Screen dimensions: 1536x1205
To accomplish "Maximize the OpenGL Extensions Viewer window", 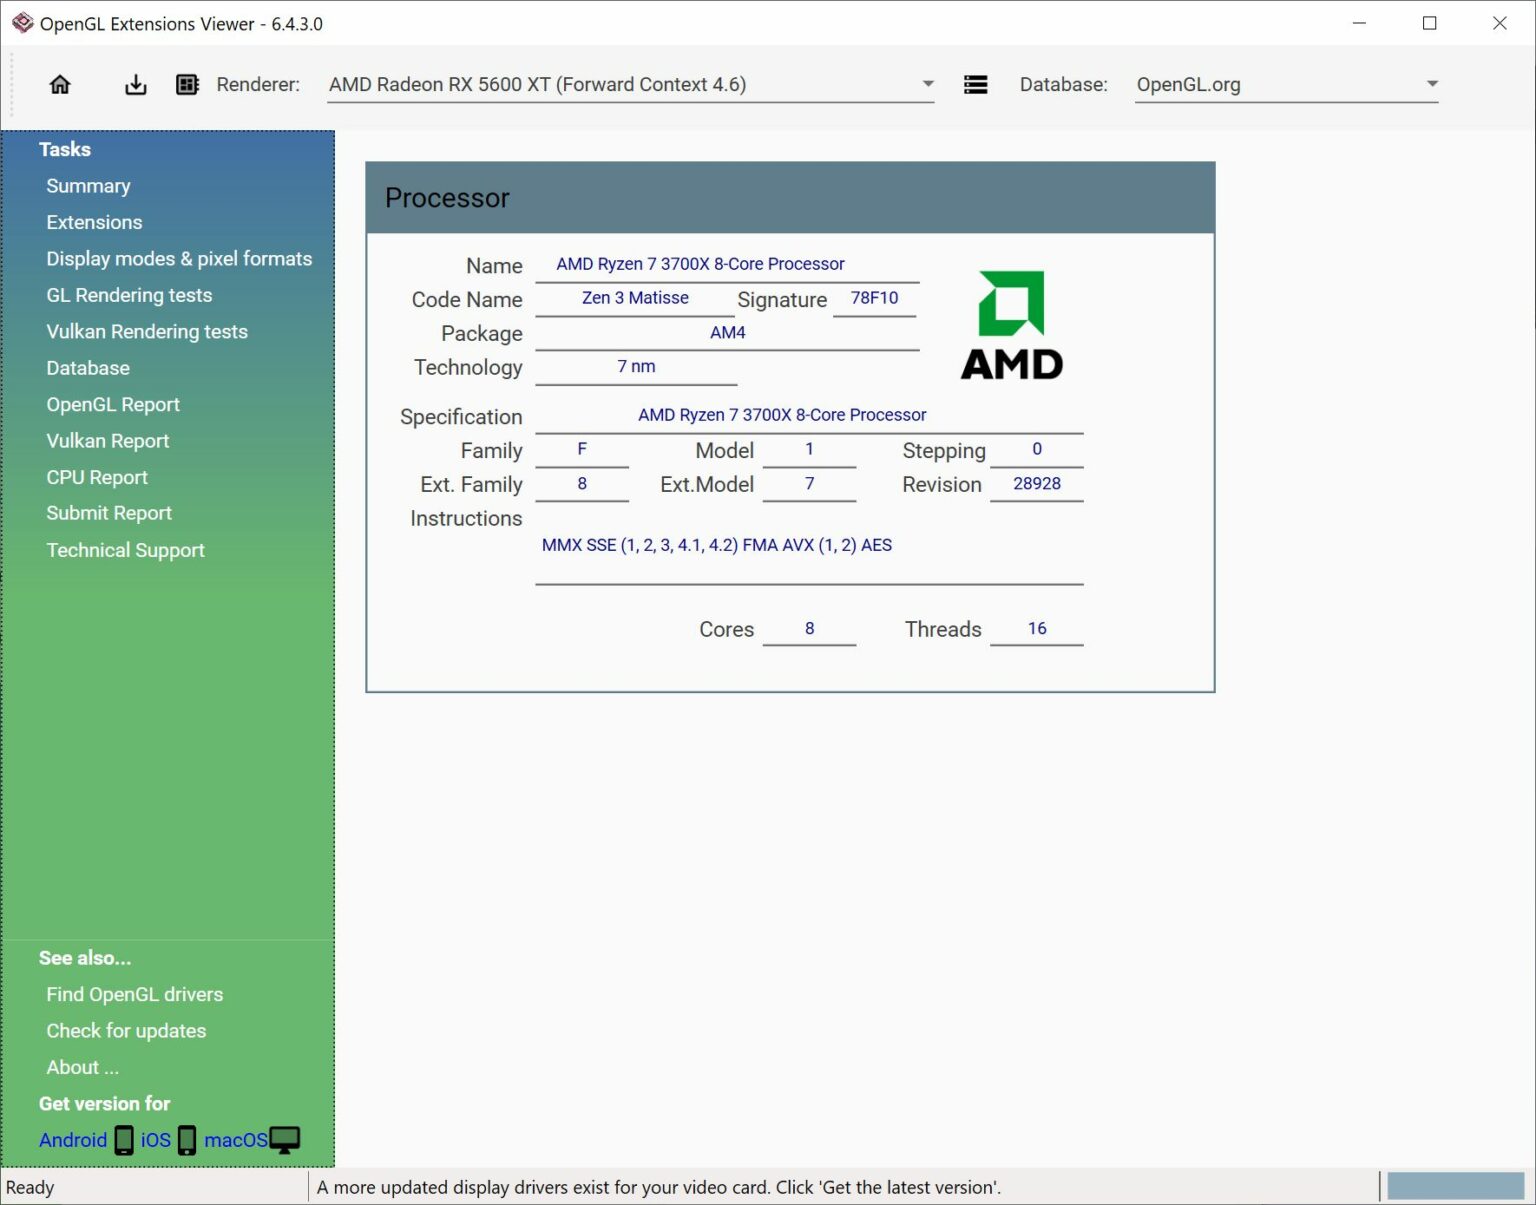I will pyautogui.click(x=1429, y=23).
